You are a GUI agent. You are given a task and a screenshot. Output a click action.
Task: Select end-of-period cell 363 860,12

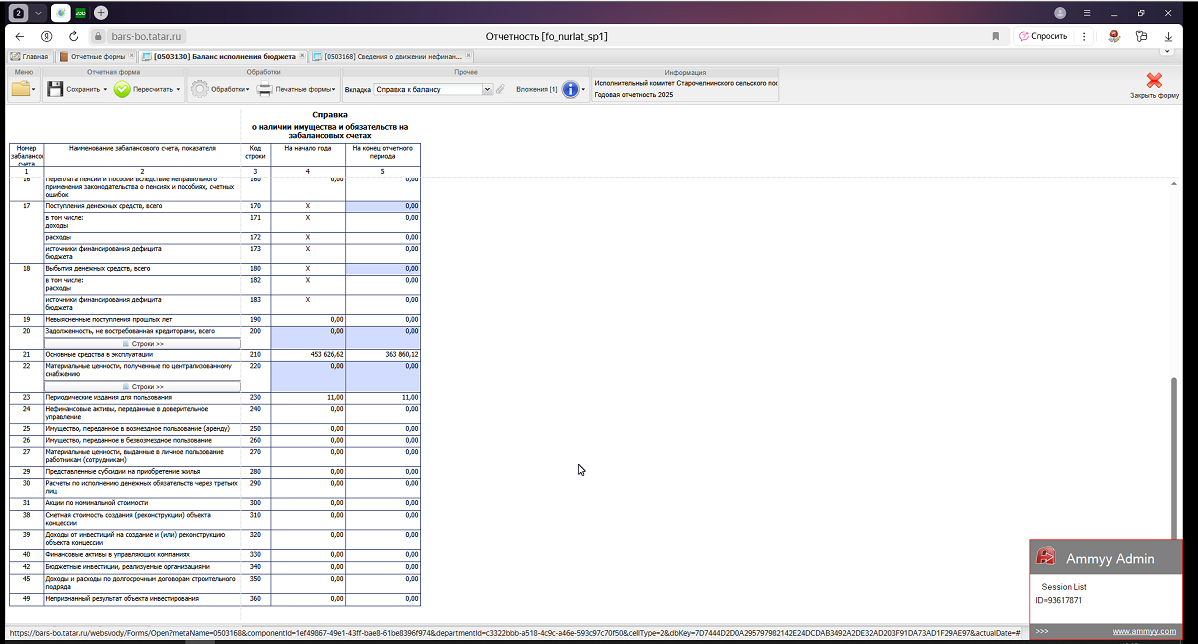383,354
